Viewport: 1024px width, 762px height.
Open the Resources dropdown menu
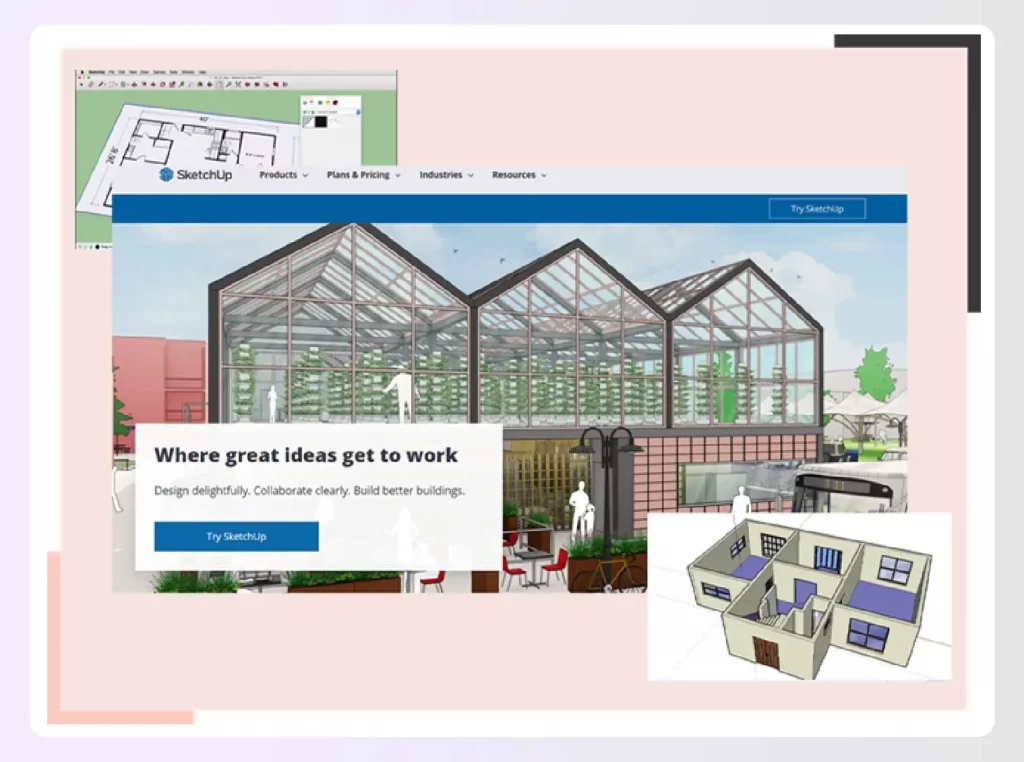(x=519, y=175)
